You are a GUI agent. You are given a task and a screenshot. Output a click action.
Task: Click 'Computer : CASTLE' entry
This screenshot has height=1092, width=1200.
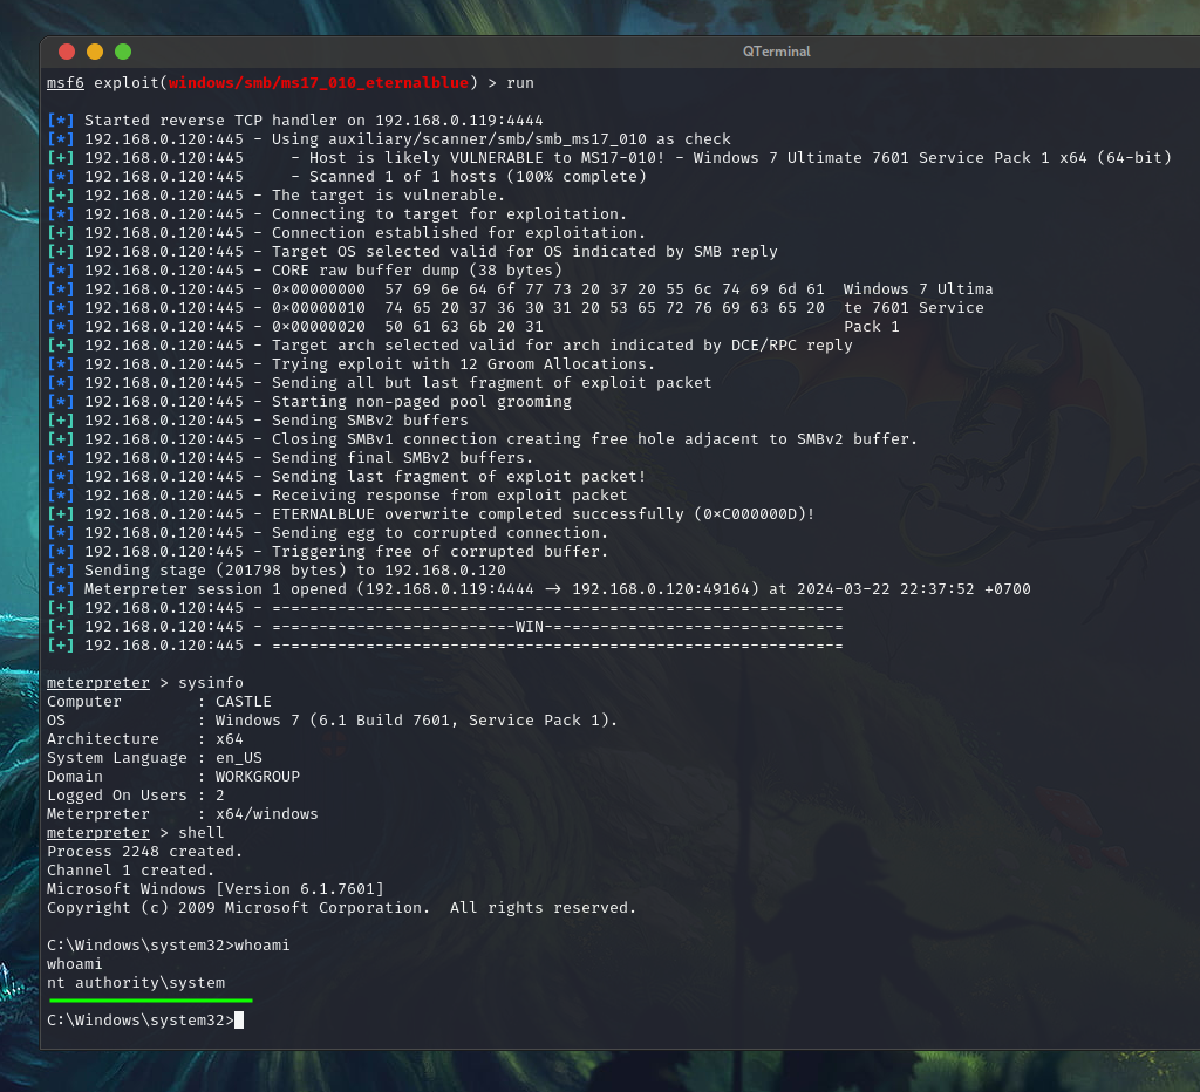[x=159, y=702]
